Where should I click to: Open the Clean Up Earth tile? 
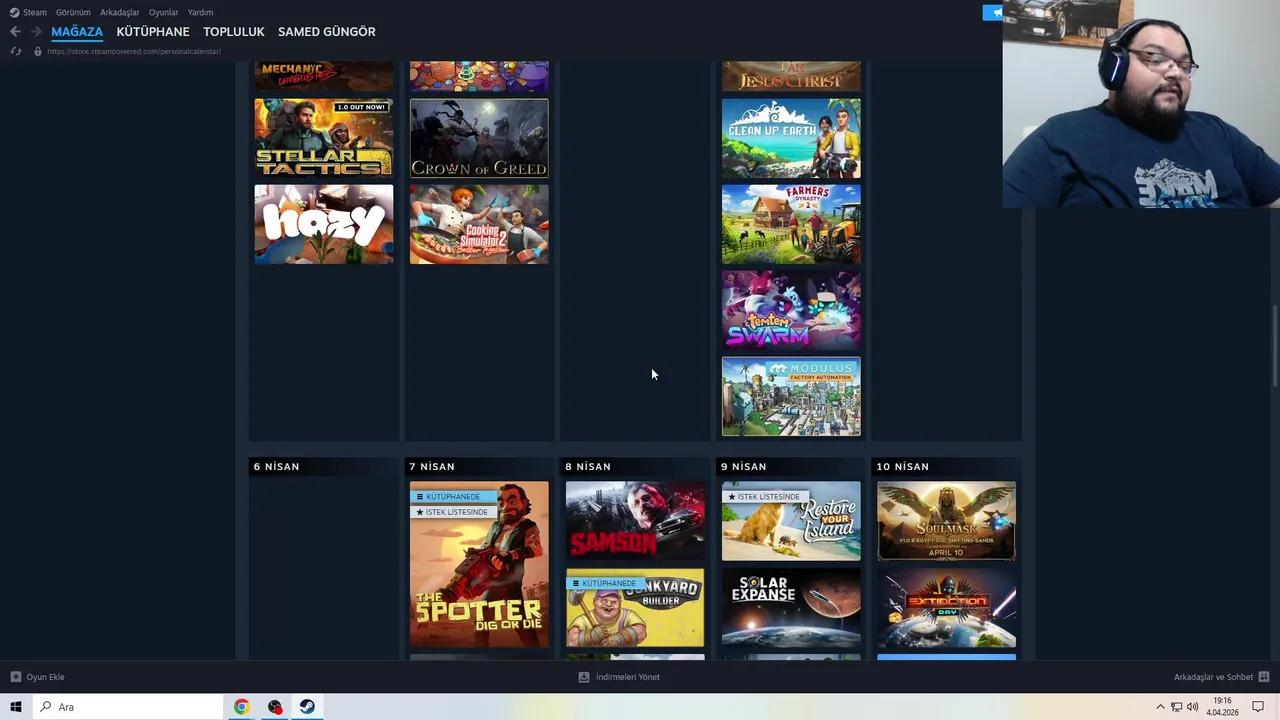point(791,138)
